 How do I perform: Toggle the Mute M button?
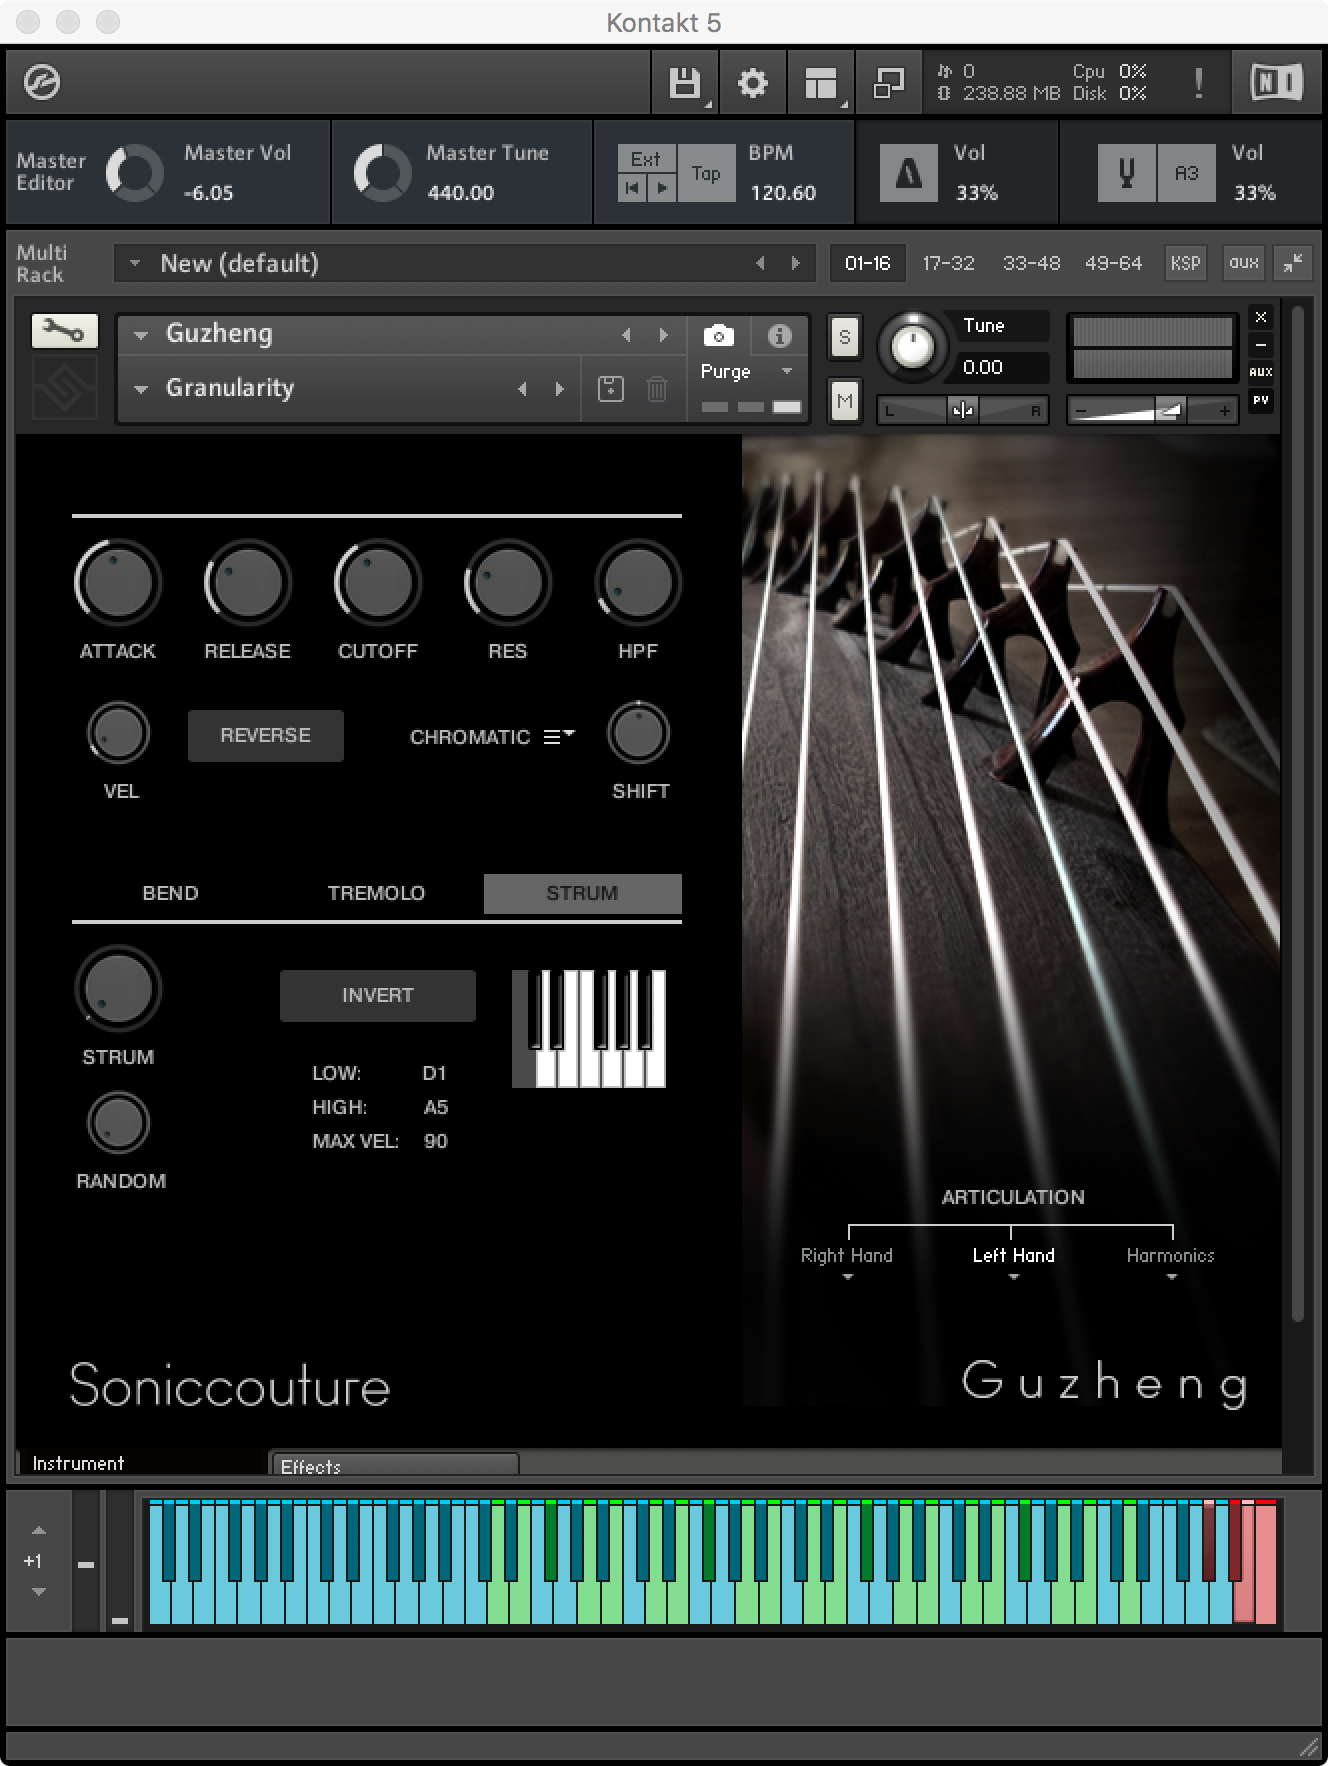tap(845, 402)
